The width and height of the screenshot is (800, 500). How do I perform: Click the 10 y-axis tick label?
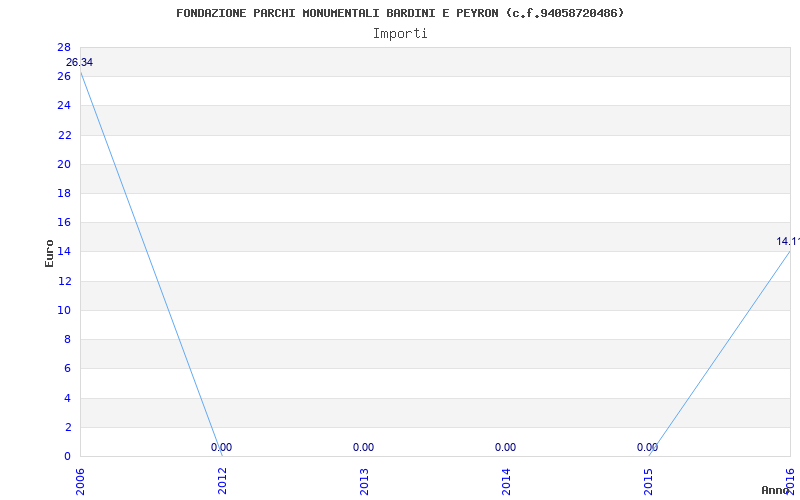tap(64, 310)
